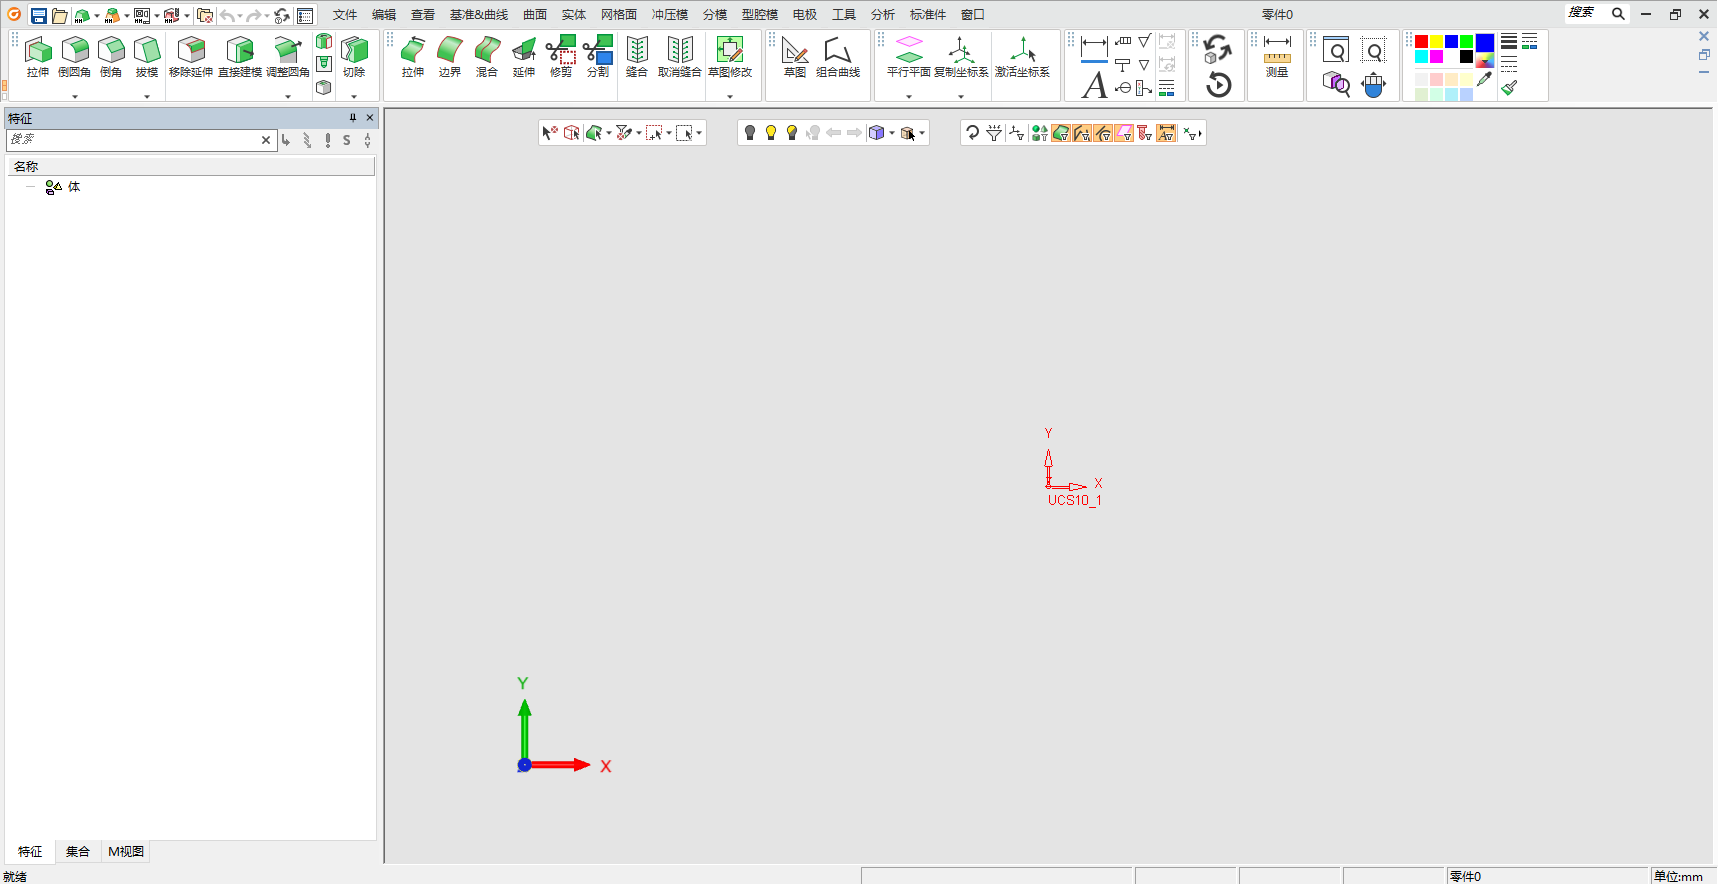Image resolution: width=1718 pixels, height=884 pixels.
Task: Switch to the 集合 tab
Action: point(78,852)
